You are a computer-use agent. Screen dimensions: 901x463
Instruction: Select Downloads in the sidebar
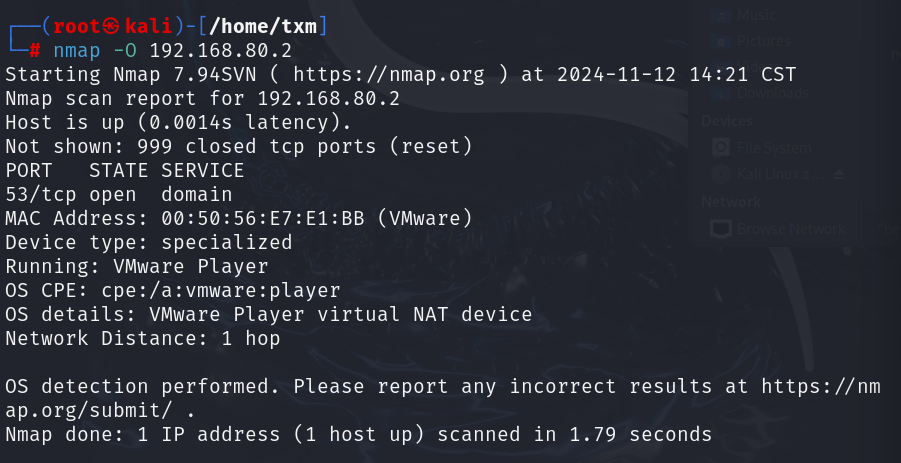coord(772,92)
